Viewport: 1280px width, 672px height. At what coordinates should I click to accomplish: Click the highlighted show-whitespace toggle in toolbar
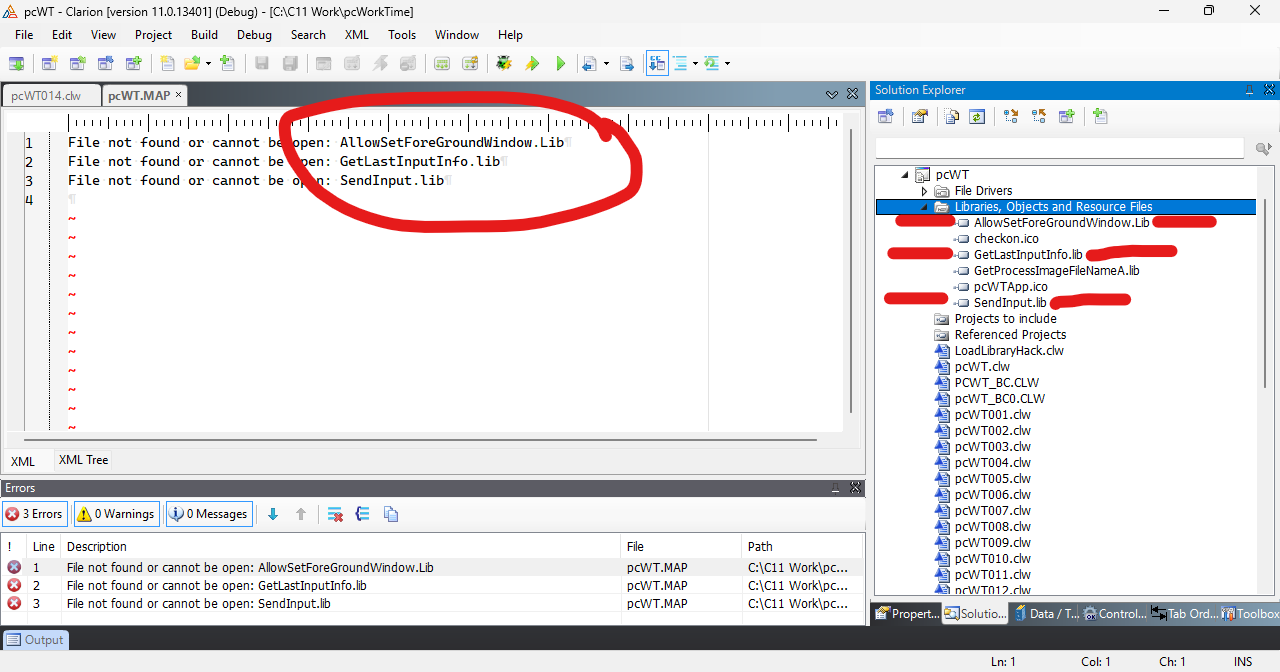(657, 63)
